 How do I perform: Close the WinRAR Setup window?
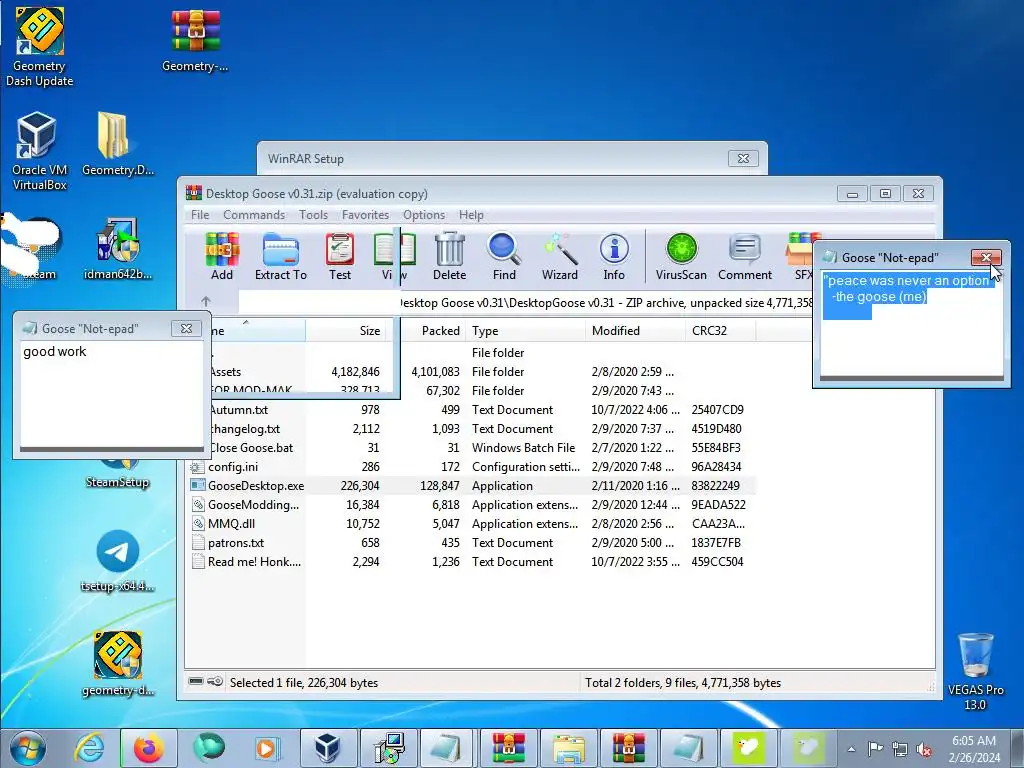743,158
